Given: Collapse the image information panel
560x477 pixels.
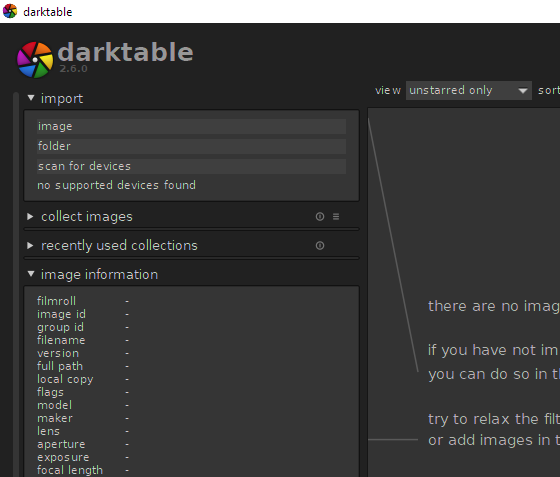Looking at the screenshot, I should point(31,274).
